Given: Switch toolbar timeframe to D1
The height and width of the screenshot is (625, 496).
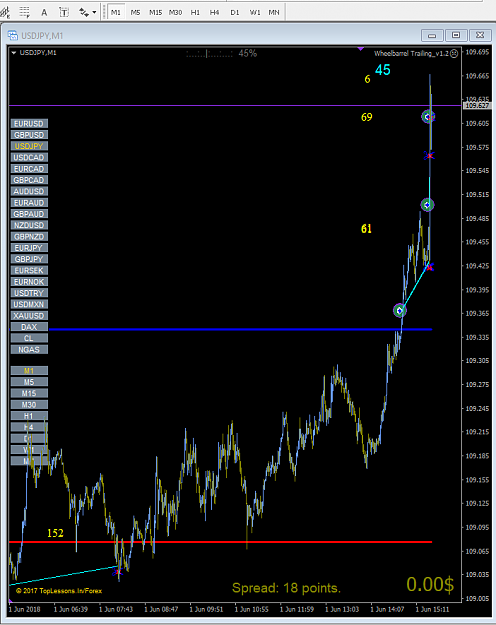Looking at the screenshot, I should tap(234, 12).
